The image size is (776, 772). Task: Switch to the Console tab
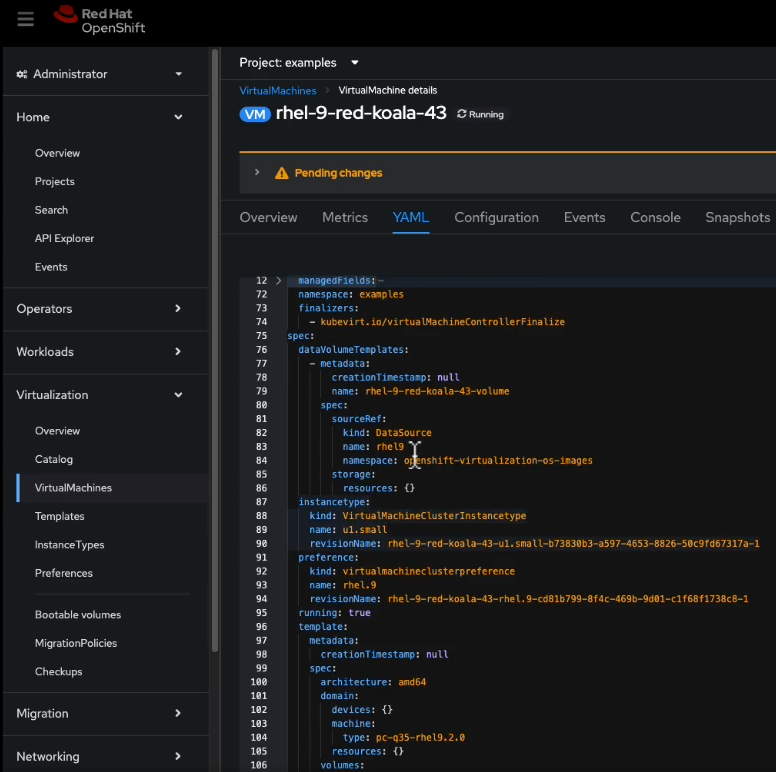(x=655, y=218)
